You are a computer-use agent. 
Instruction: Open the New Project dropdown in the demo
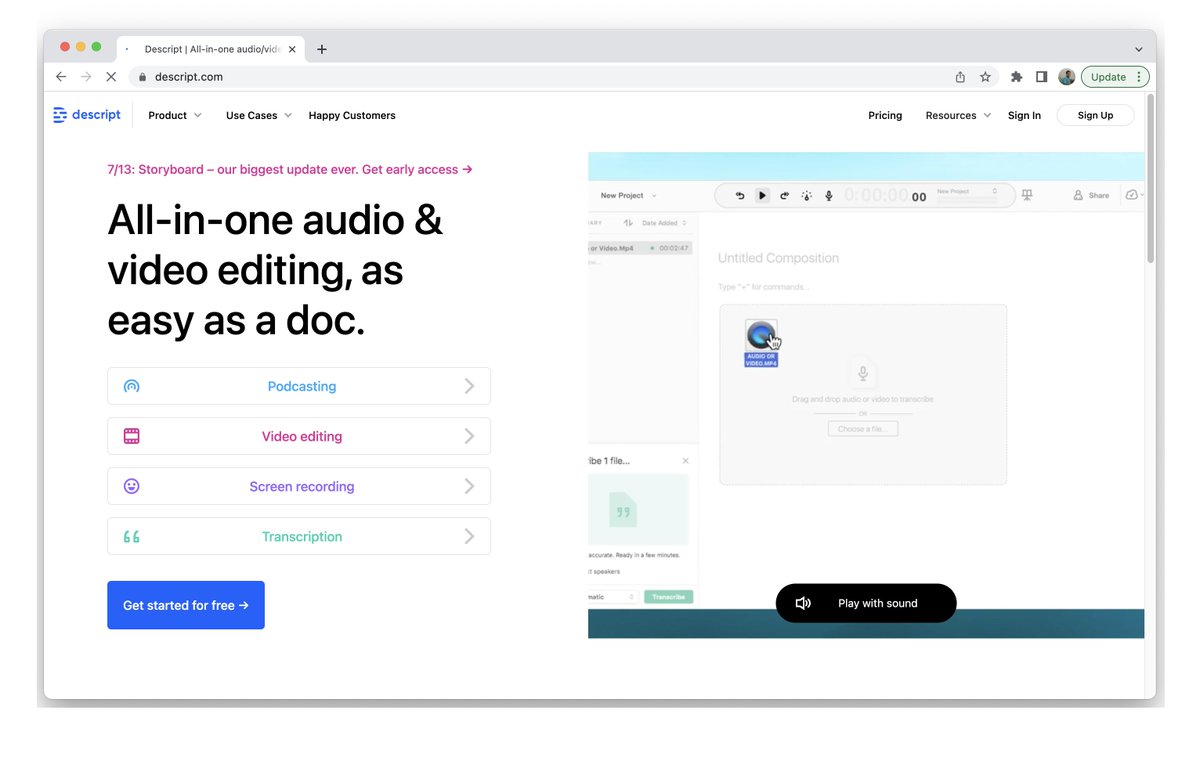[629, 196]
